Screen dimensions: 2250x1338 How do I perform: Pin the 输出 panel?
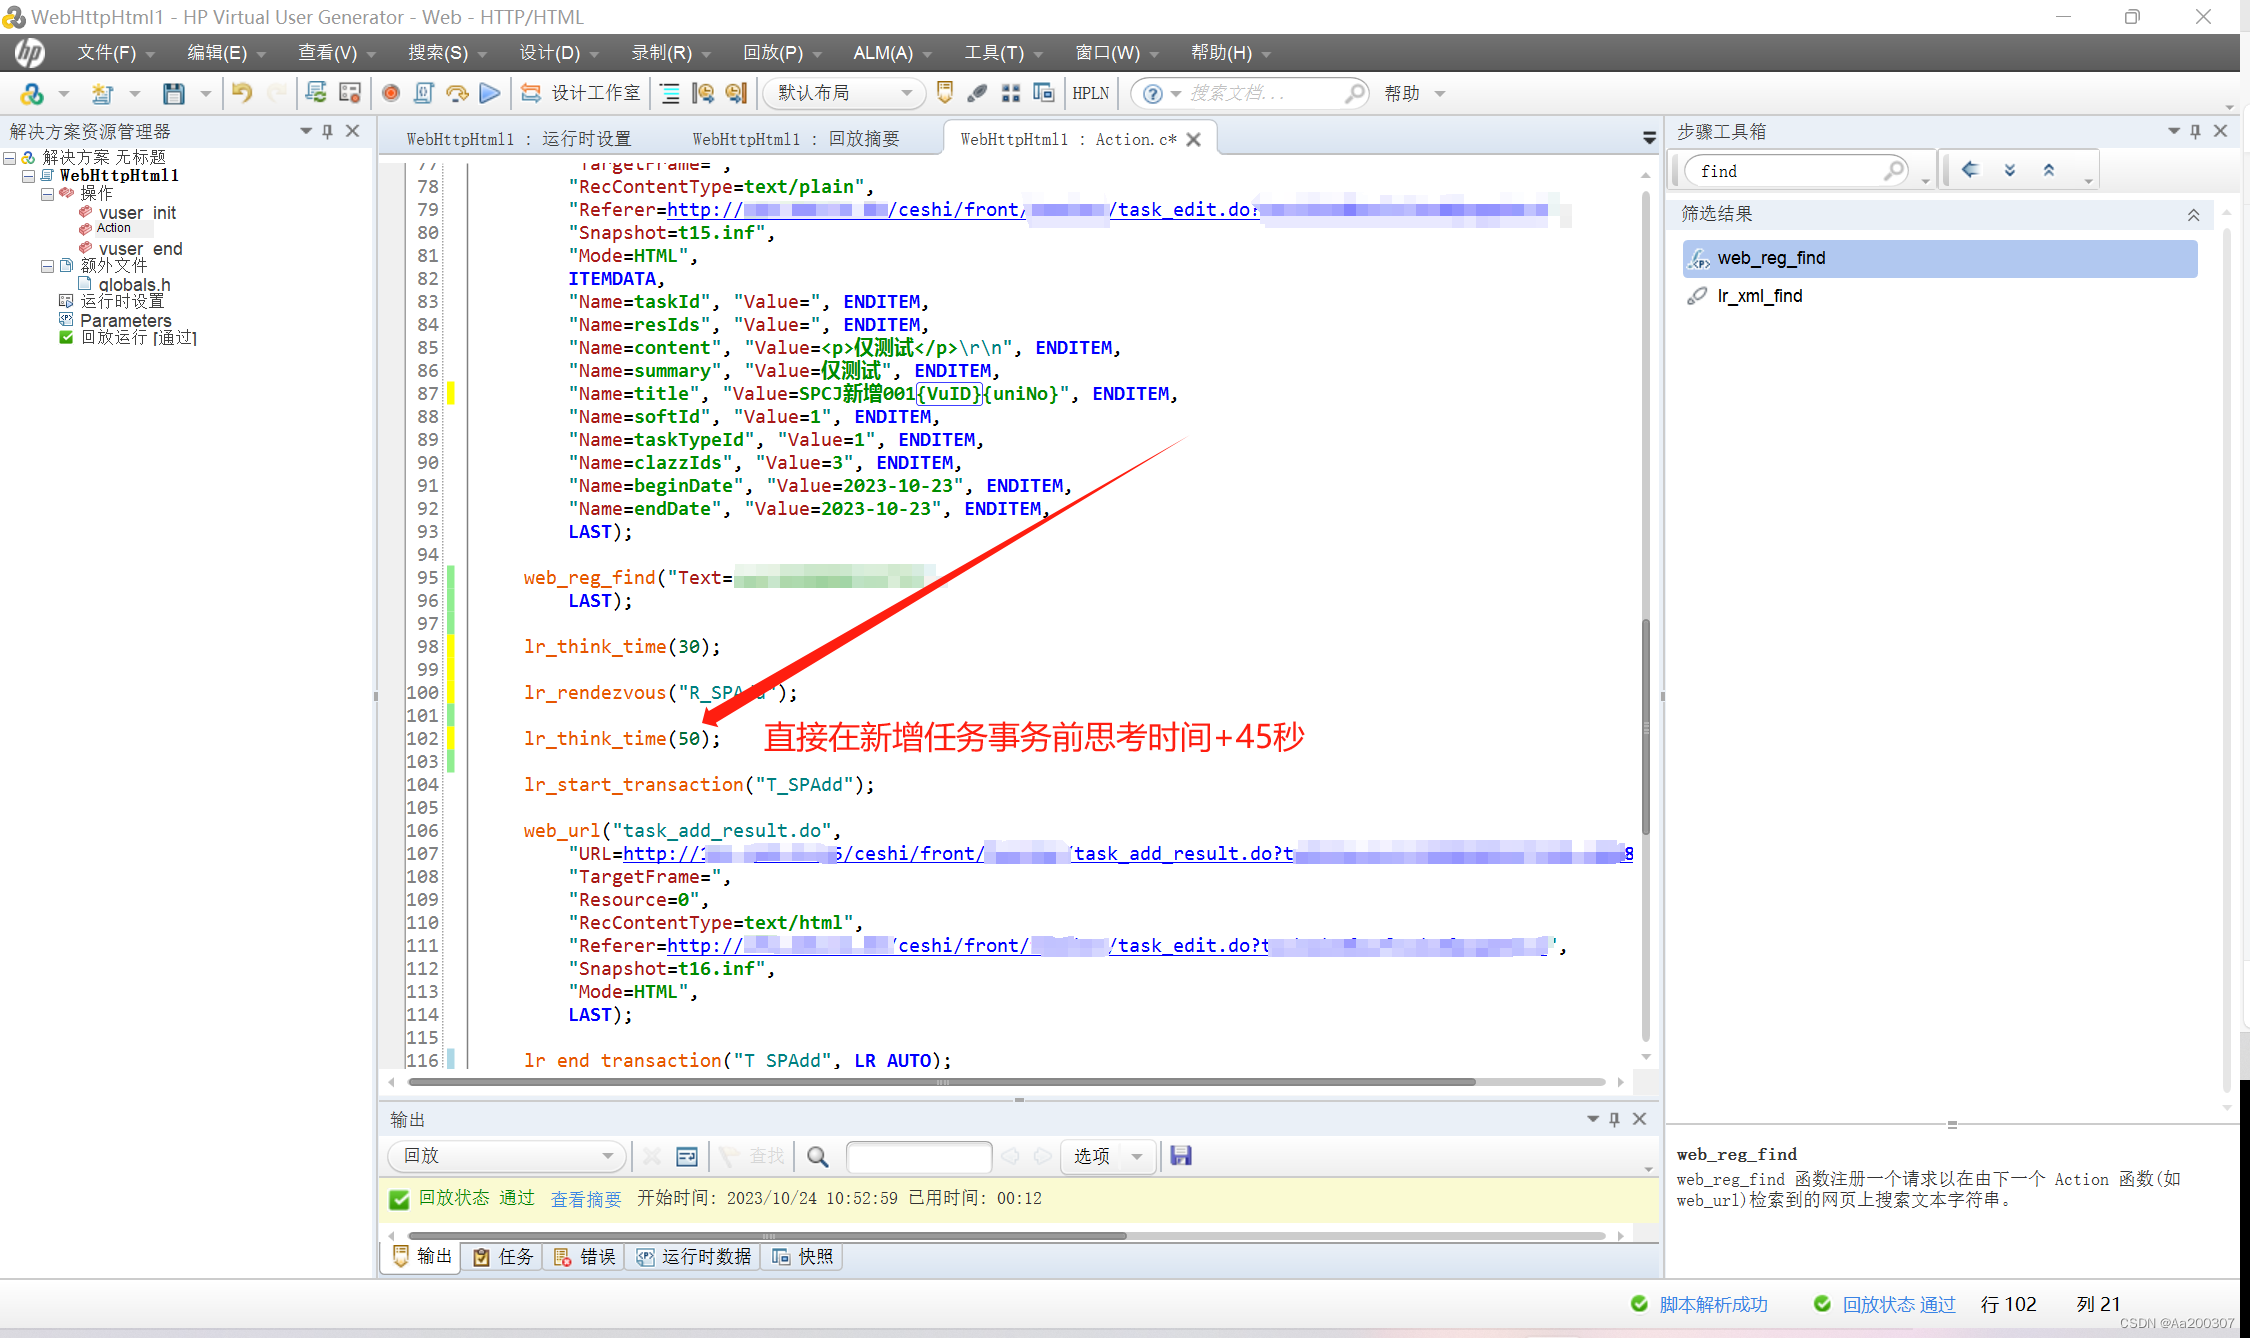point(1614,1118)
